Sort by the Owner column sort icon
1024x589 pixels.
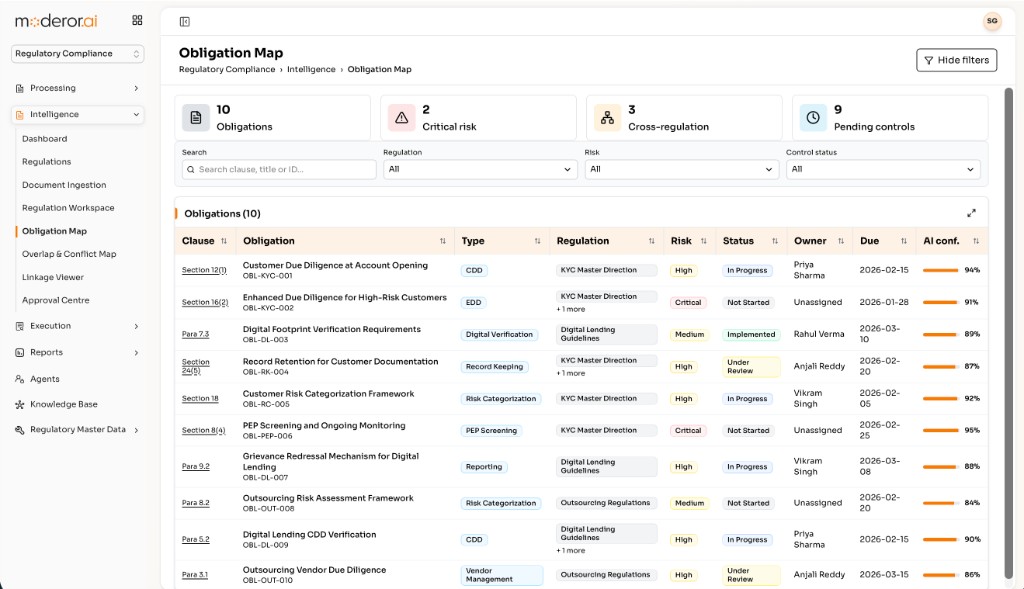tap(841, 241)
